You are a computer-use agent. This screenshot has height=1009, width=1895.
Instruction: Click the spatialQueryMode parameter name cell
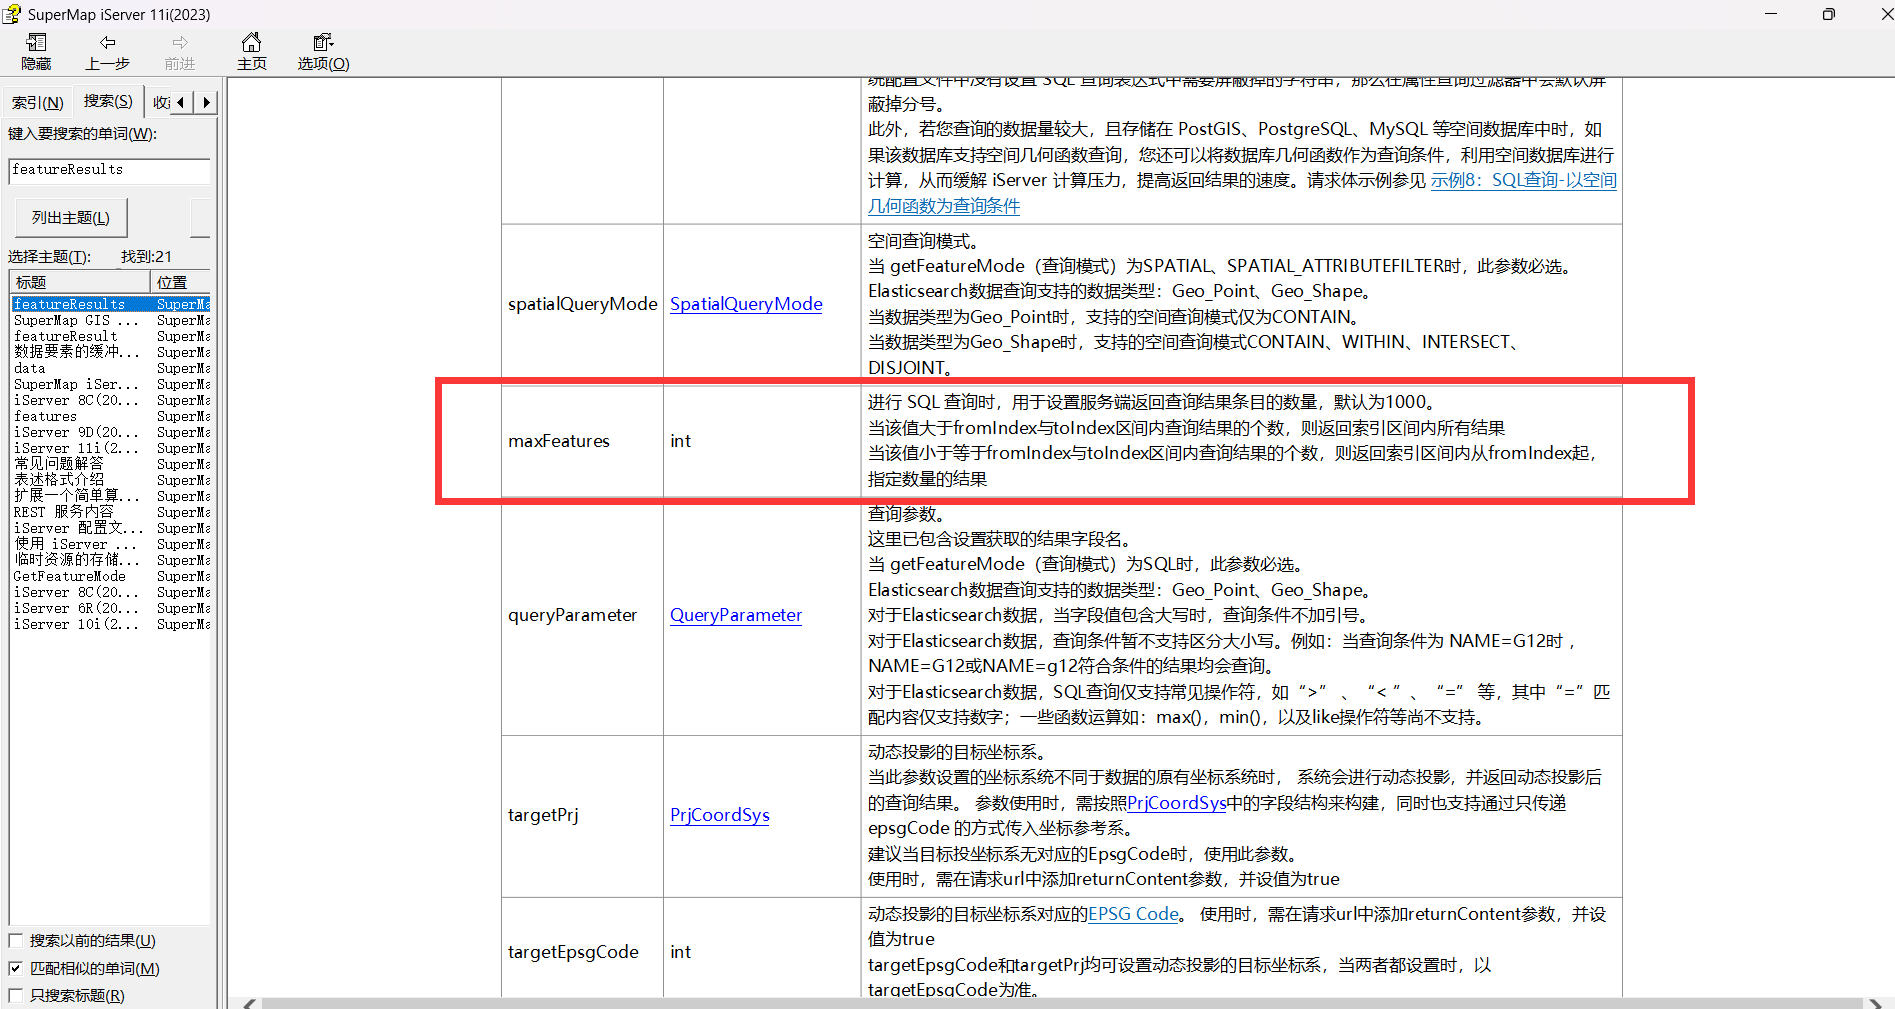pos(582,304)
